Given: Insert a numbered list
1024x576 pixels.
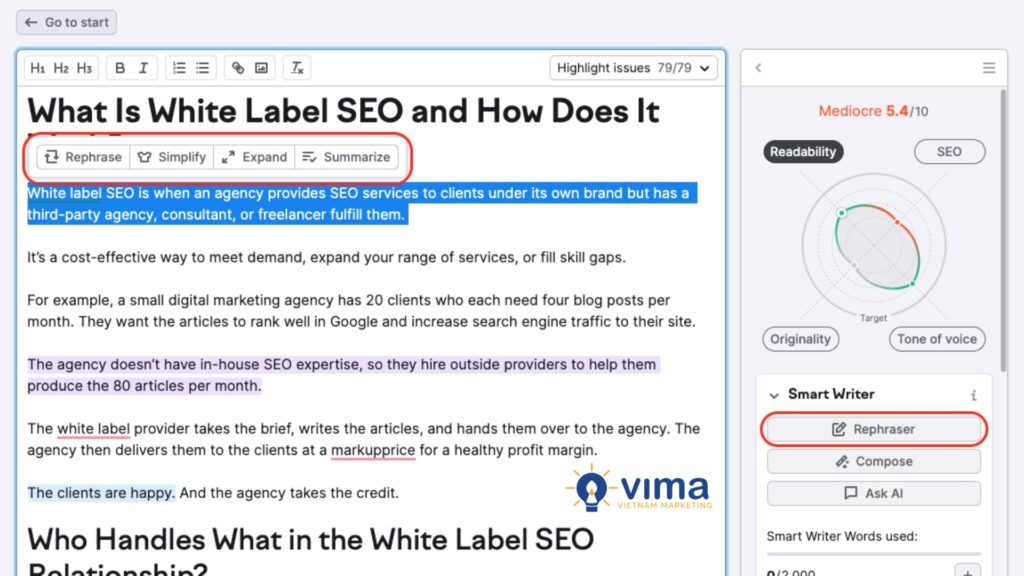Looking at the screenshot, I should coord(179,68).
